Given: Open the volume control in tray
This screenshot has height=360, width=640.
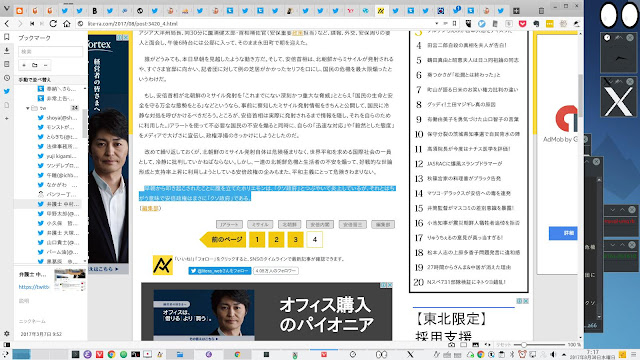Looking at the screenshot, I should (x=553, y=355).
